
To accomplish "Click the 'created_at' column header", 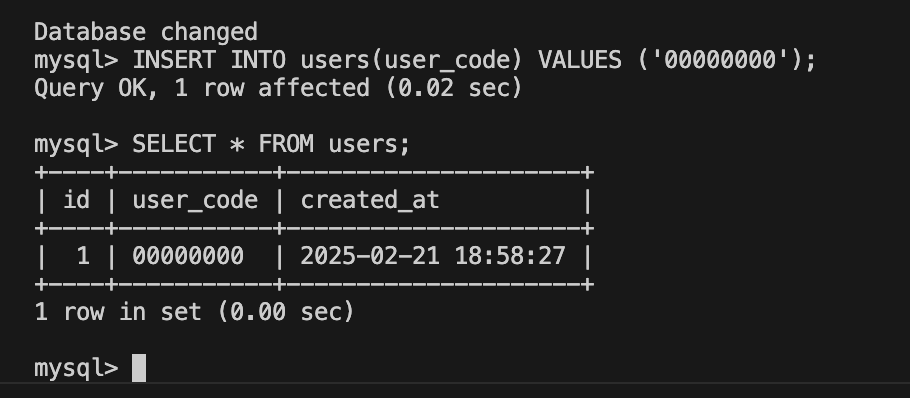I will [370, 201].
